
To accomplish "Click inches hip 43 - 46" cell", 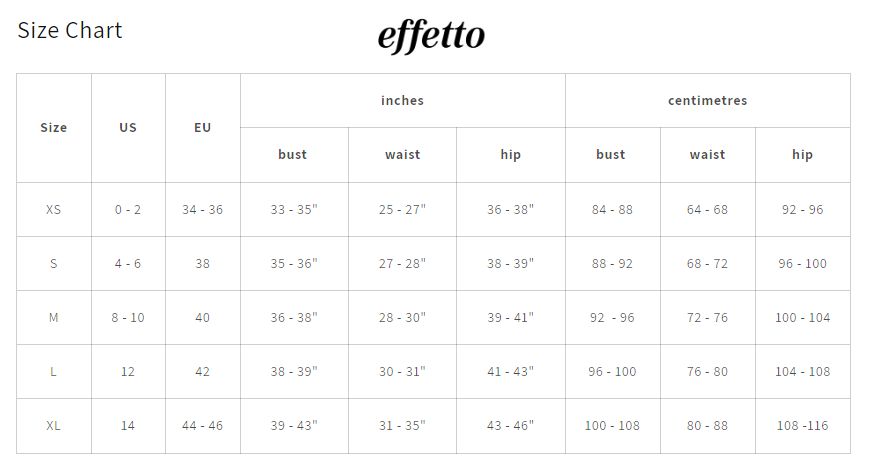I will coord(510,426).
